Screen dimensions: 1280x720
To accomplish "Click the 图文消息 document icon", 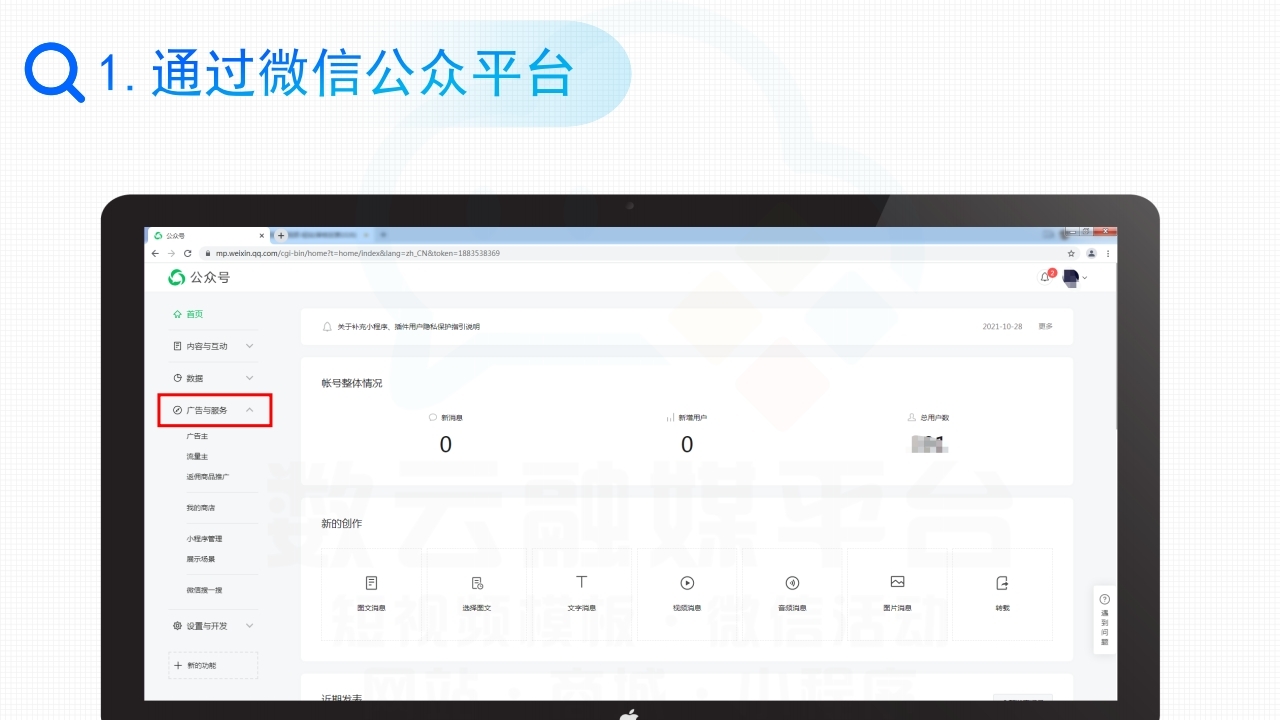I will [x=372, y=582].
